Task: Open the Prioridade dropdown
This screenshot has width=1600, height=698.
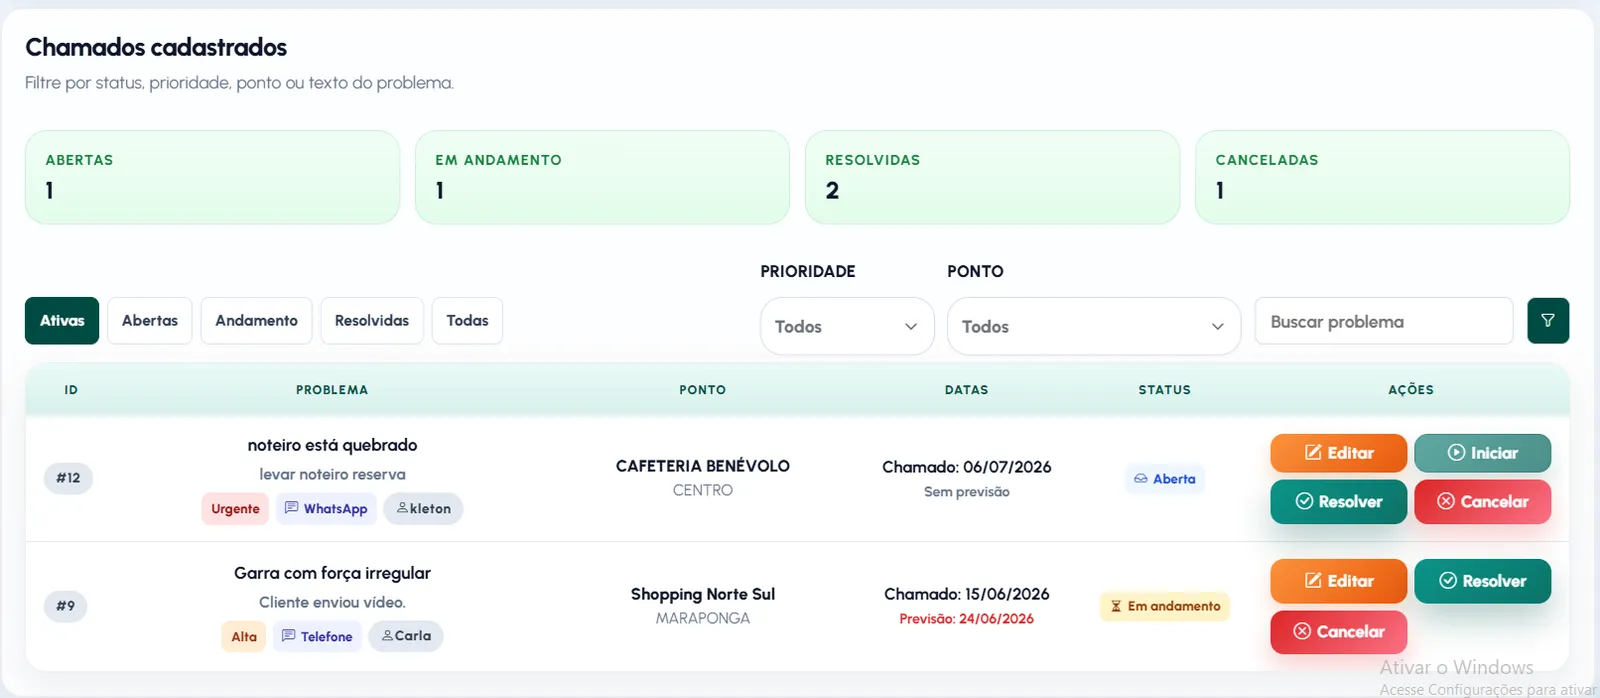Action: (847, 326)
